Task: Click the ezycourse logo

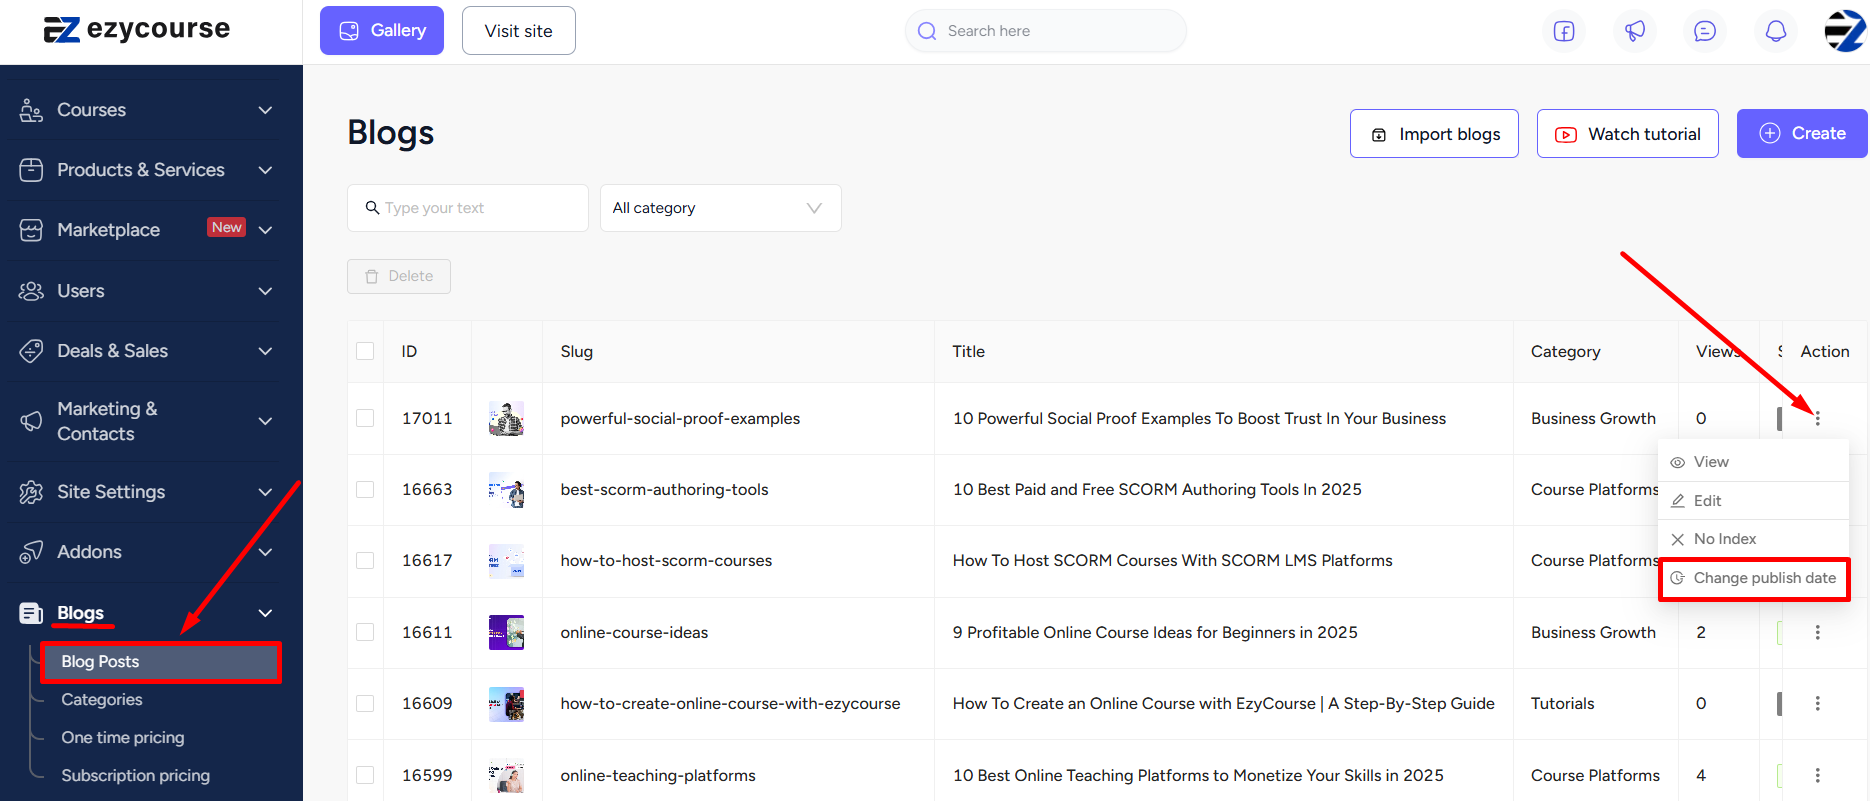Action: click(137, 30)
